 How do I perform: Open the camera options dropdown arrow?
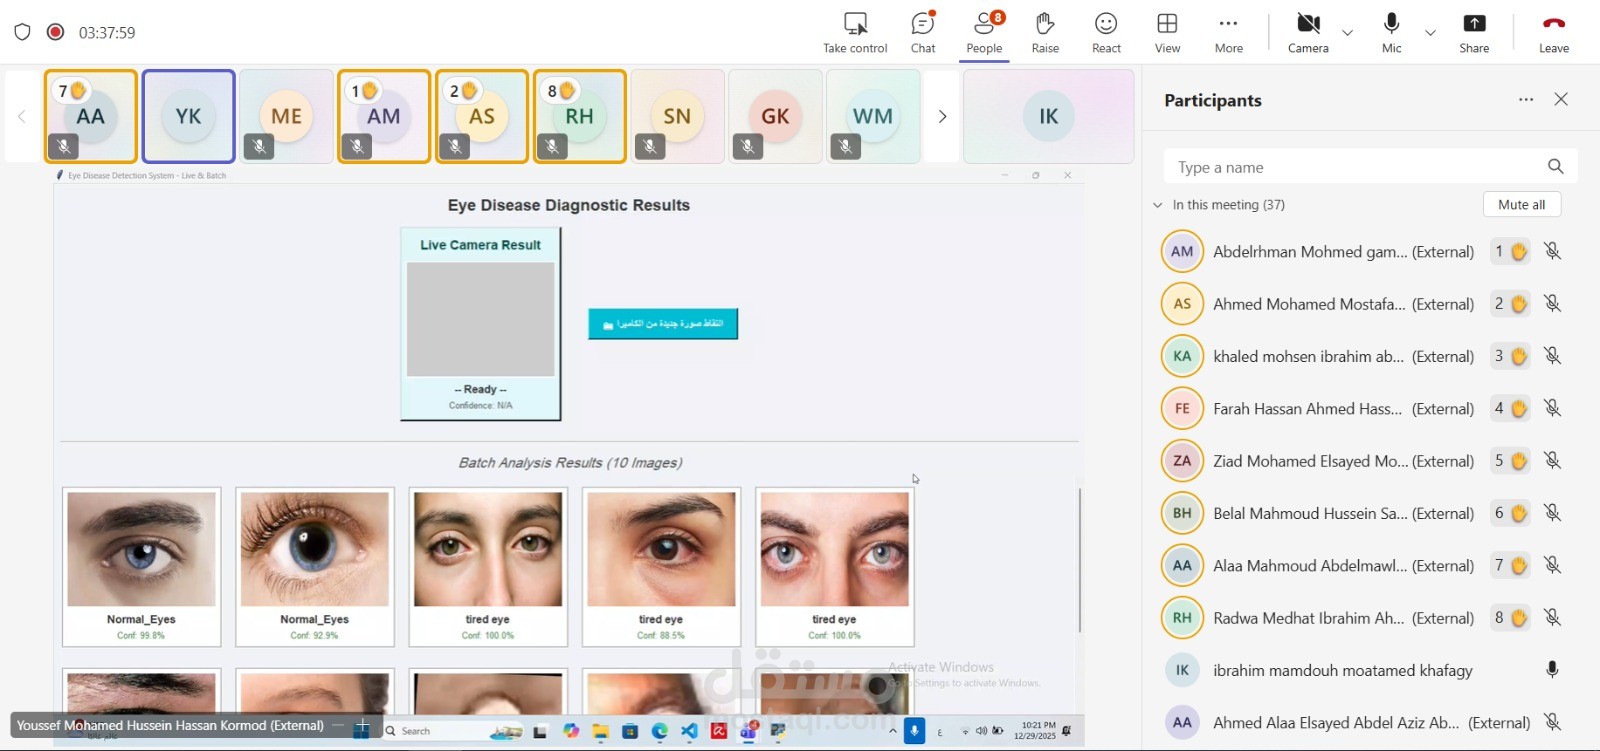tap(1348, 33)
